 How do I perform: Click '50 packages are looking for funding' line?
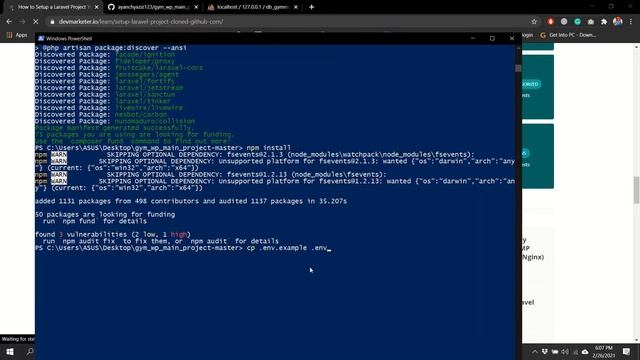pyautogui.click(x=105, y=215)
